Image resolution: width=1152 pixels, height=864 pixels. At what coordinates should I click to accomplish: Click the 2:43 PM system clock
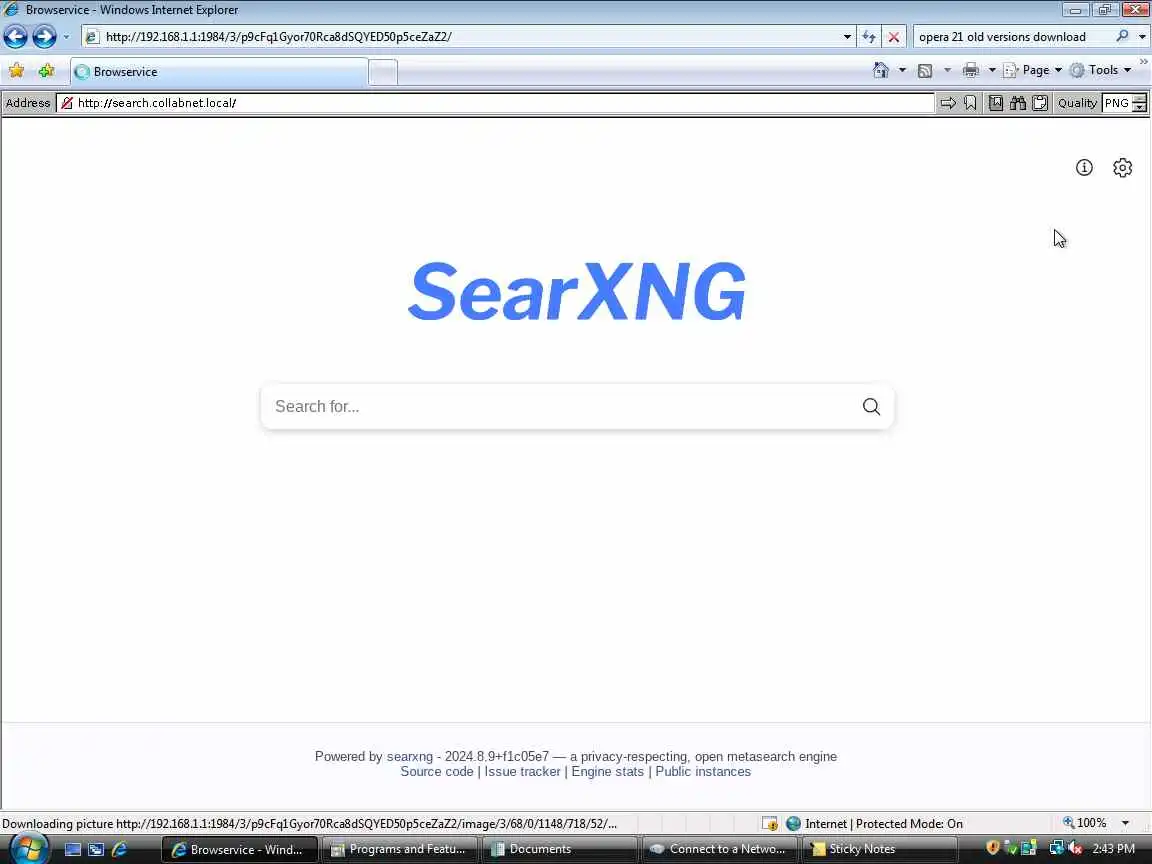click(x=1113, y=849)
